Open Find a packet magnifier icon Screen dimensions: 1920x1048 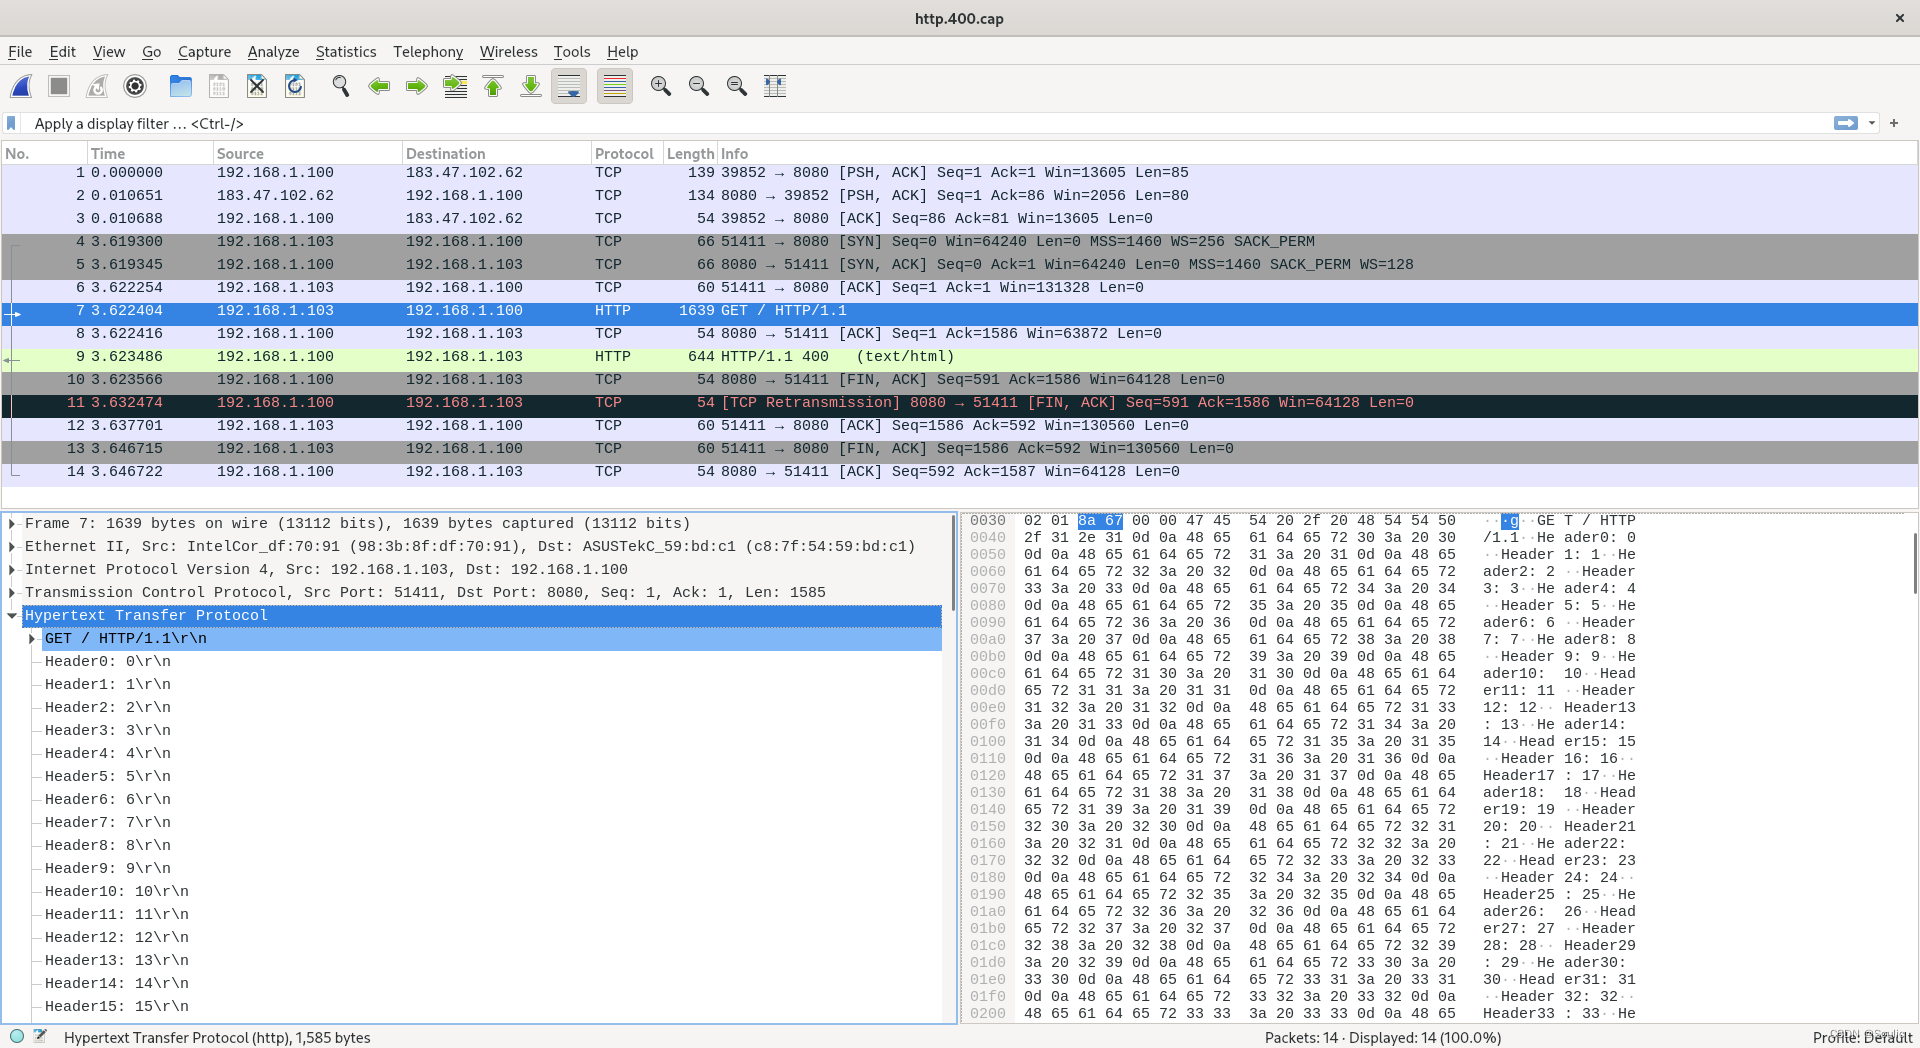point(341,86)
